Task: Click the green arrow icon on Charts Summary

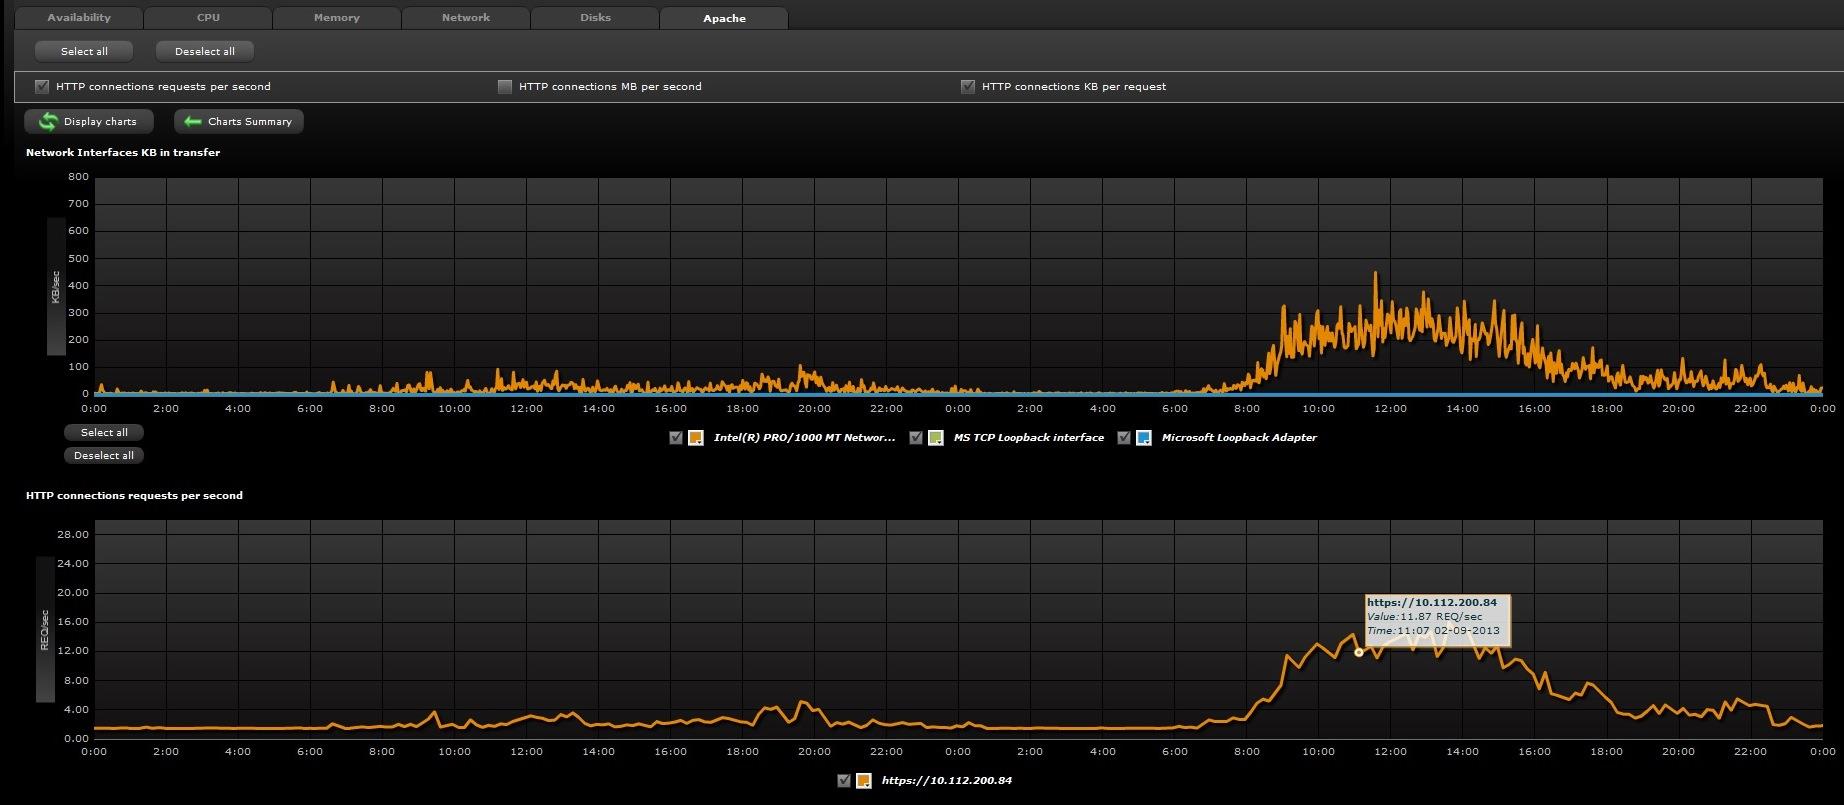Action: [x=193, y=121]
